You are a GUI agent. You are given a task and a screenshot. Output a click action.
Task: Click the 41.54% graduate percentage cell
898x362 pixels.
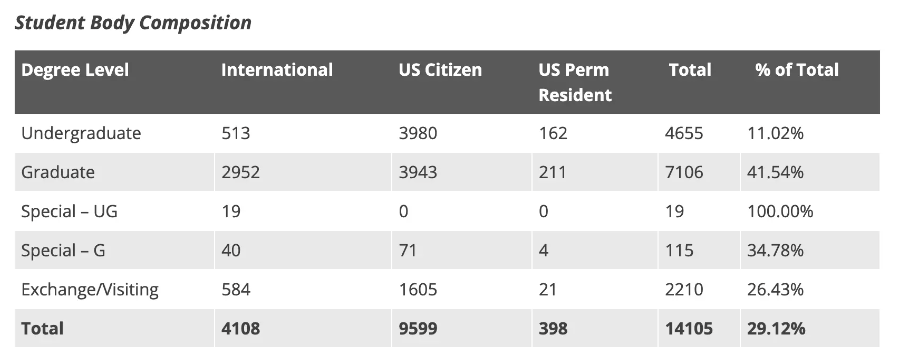tap(775, 172)
